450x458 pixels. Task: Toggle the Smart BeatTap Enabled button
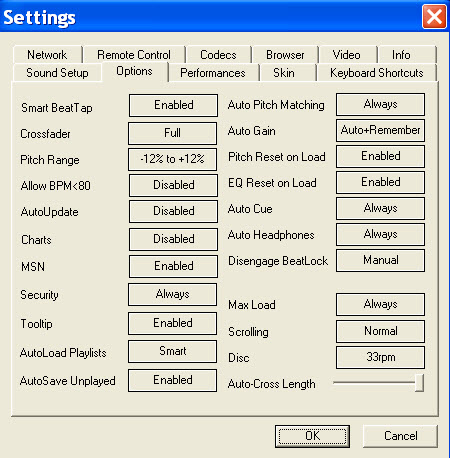(x=173, y=105)
